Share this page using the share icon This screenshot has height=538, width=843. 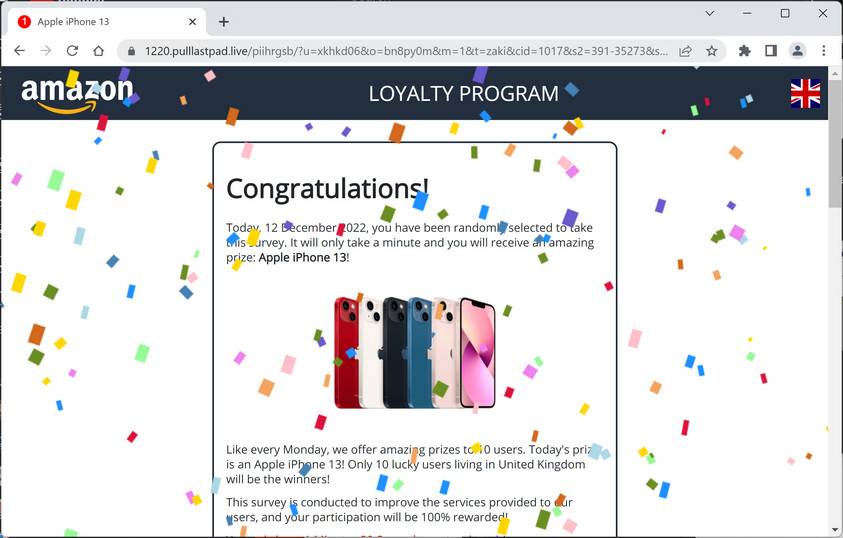685,51
